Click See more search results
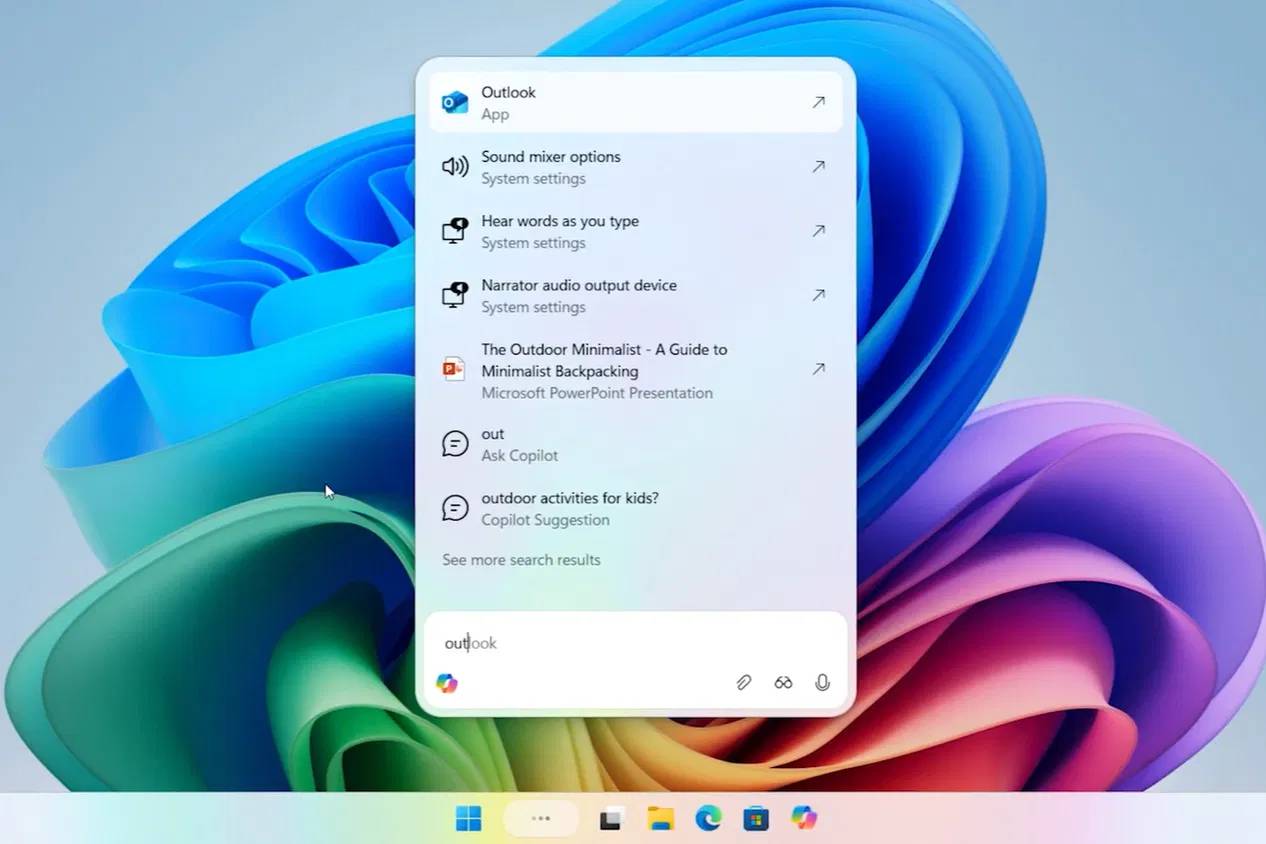Viewport: 1266px width, 844px height. click(521, 560)
